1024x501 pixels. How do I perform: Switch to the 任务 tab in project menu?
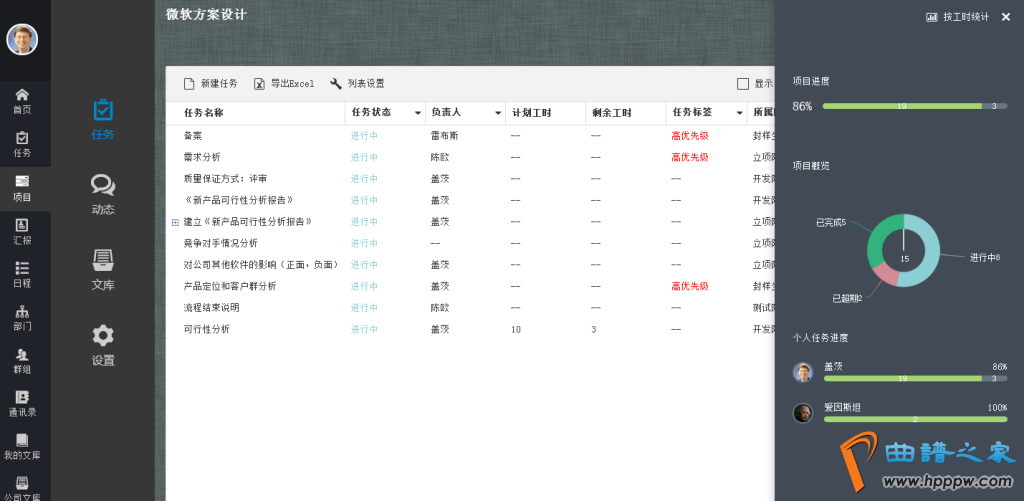click(103, 119)
